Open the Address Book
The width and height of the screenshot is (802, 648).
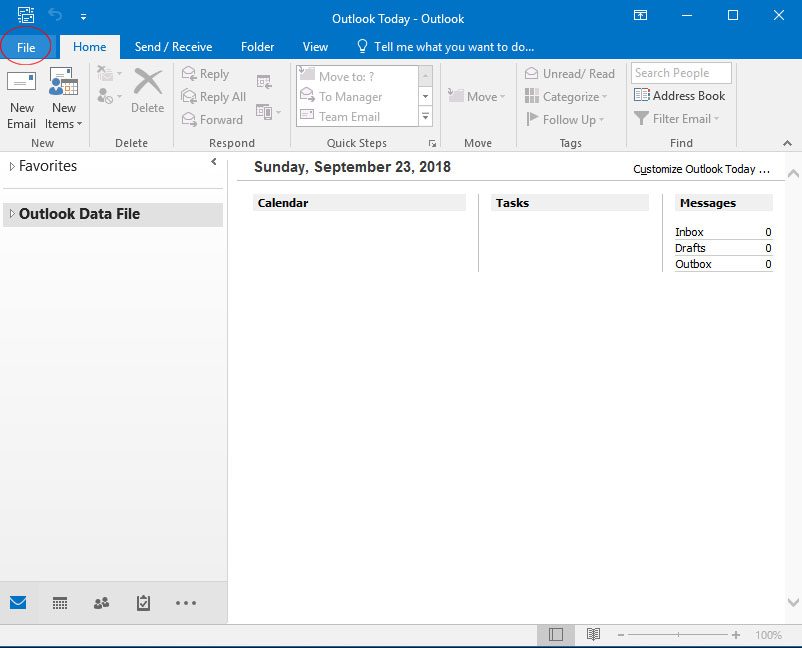coord(680,96)
